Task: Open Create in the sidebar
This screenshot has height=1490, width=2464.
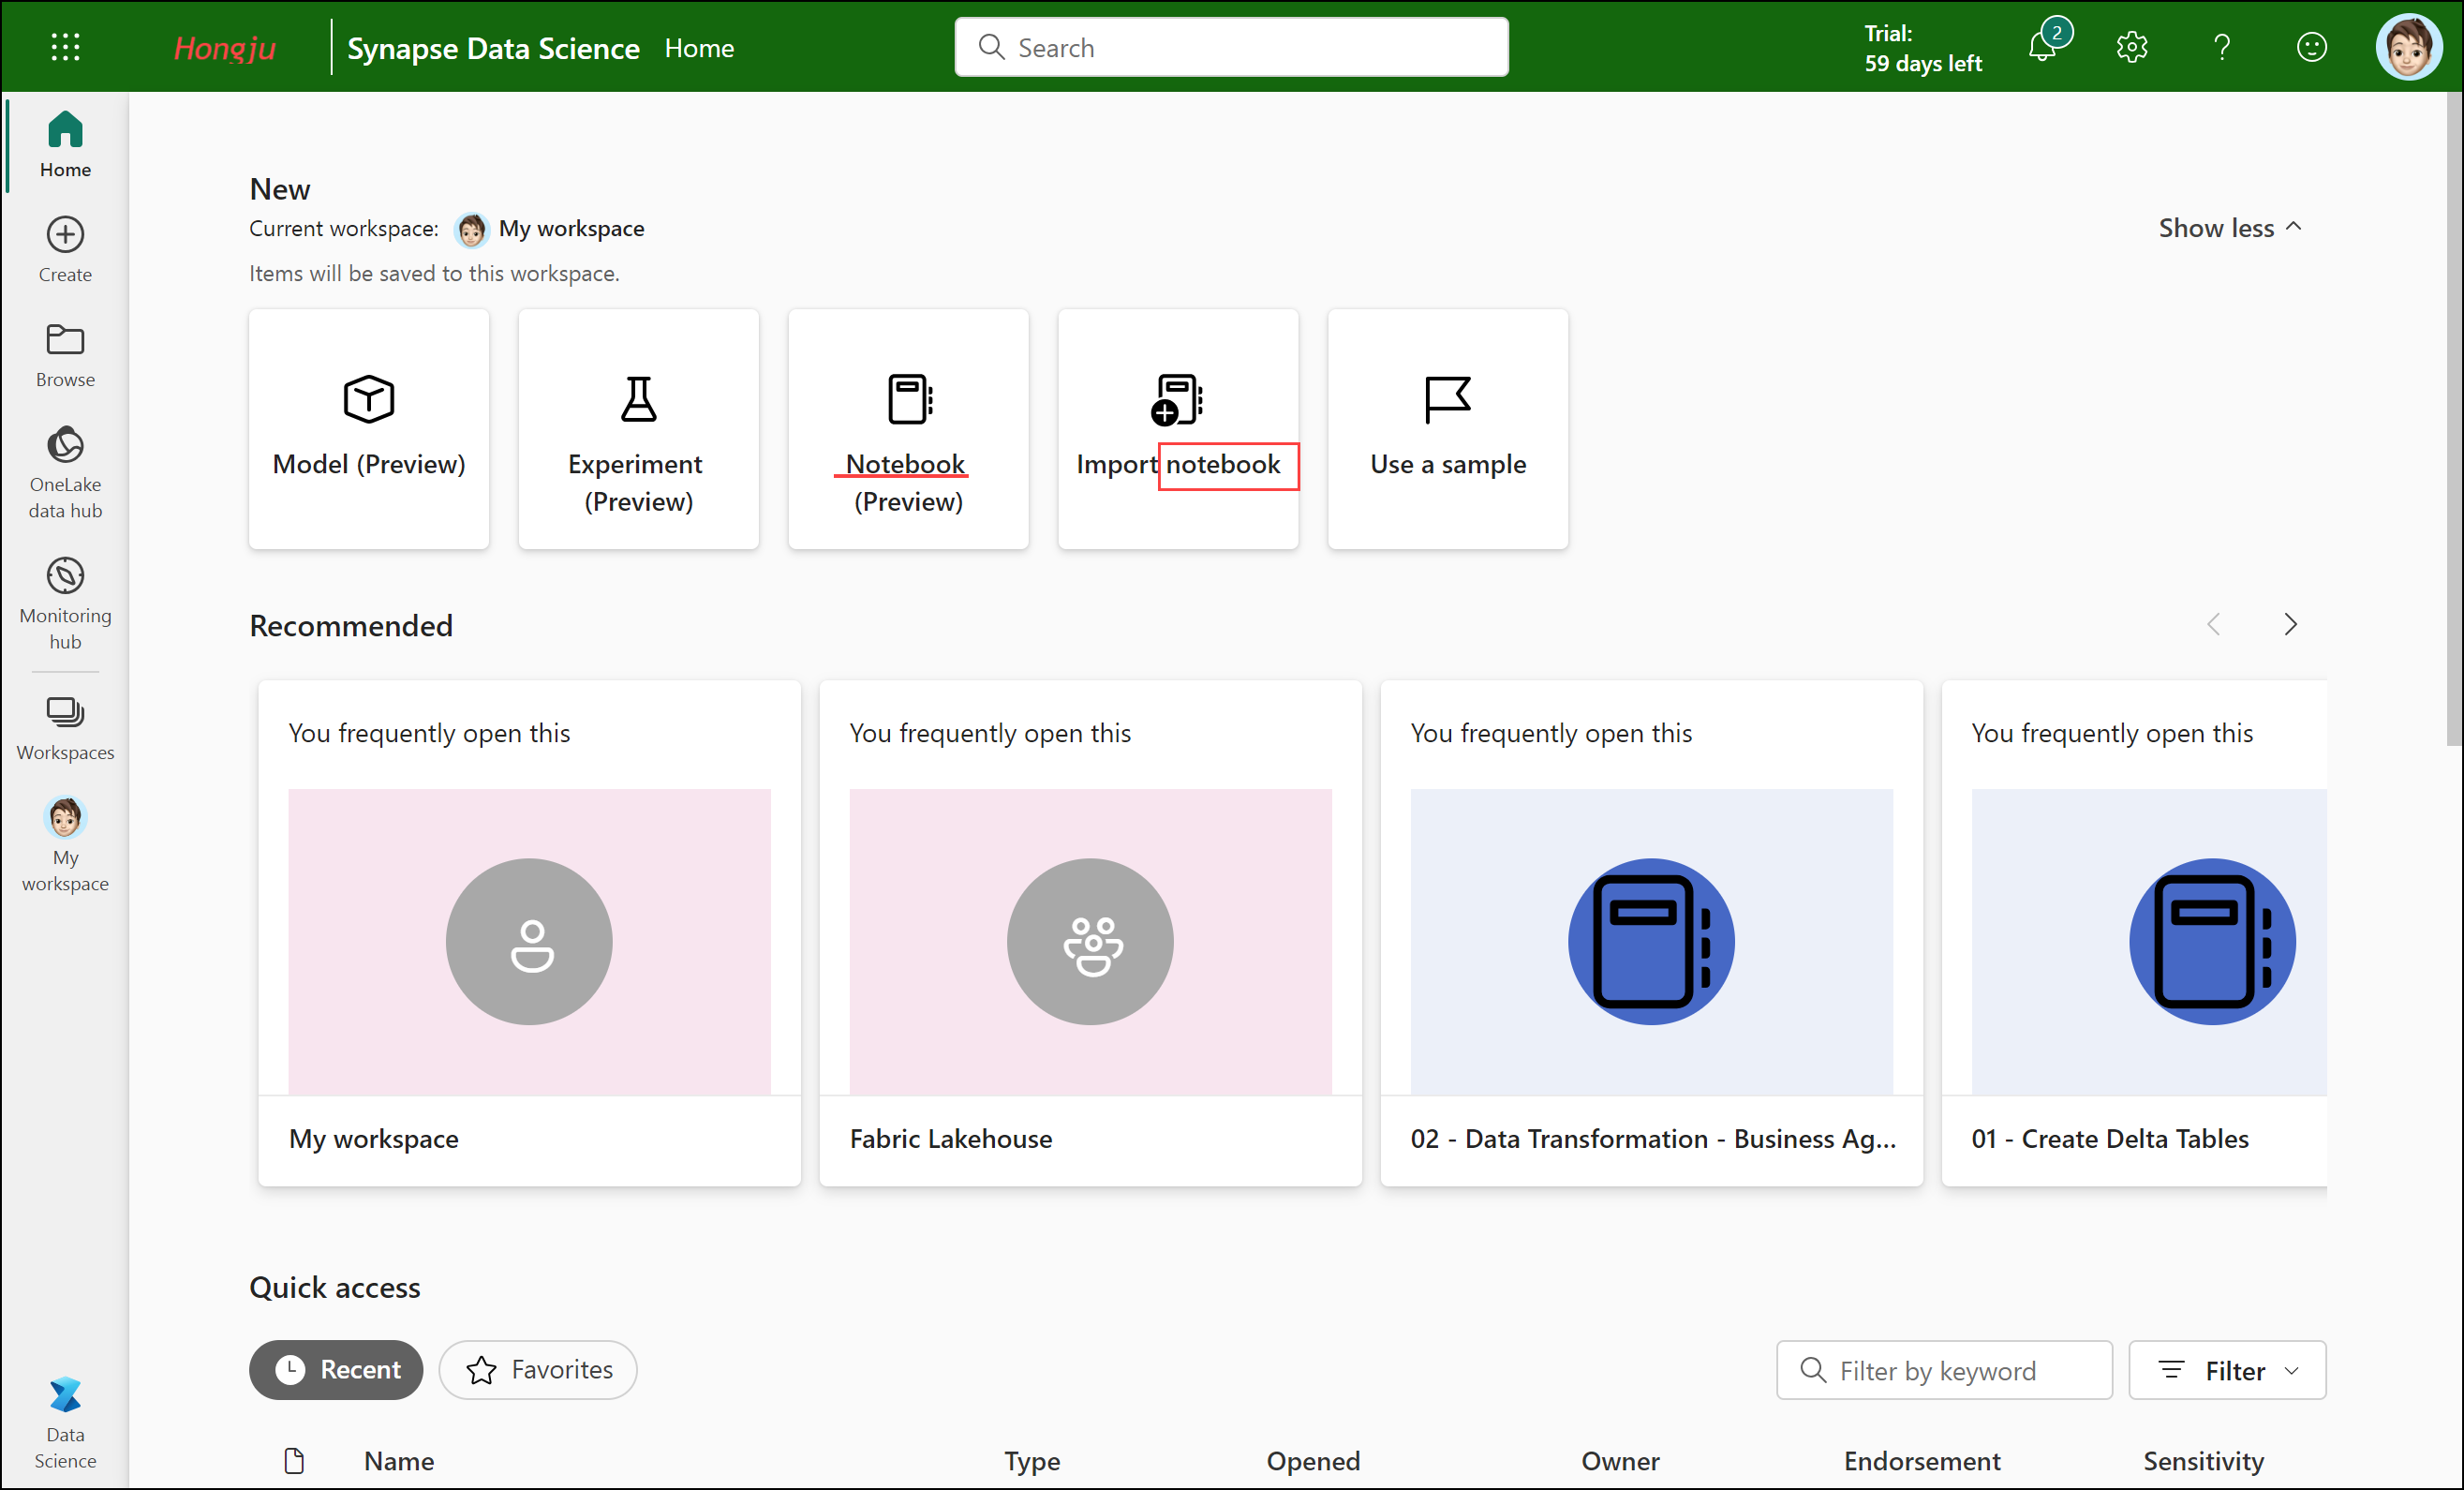Action: pyautogui.click(x=65, y=250)
